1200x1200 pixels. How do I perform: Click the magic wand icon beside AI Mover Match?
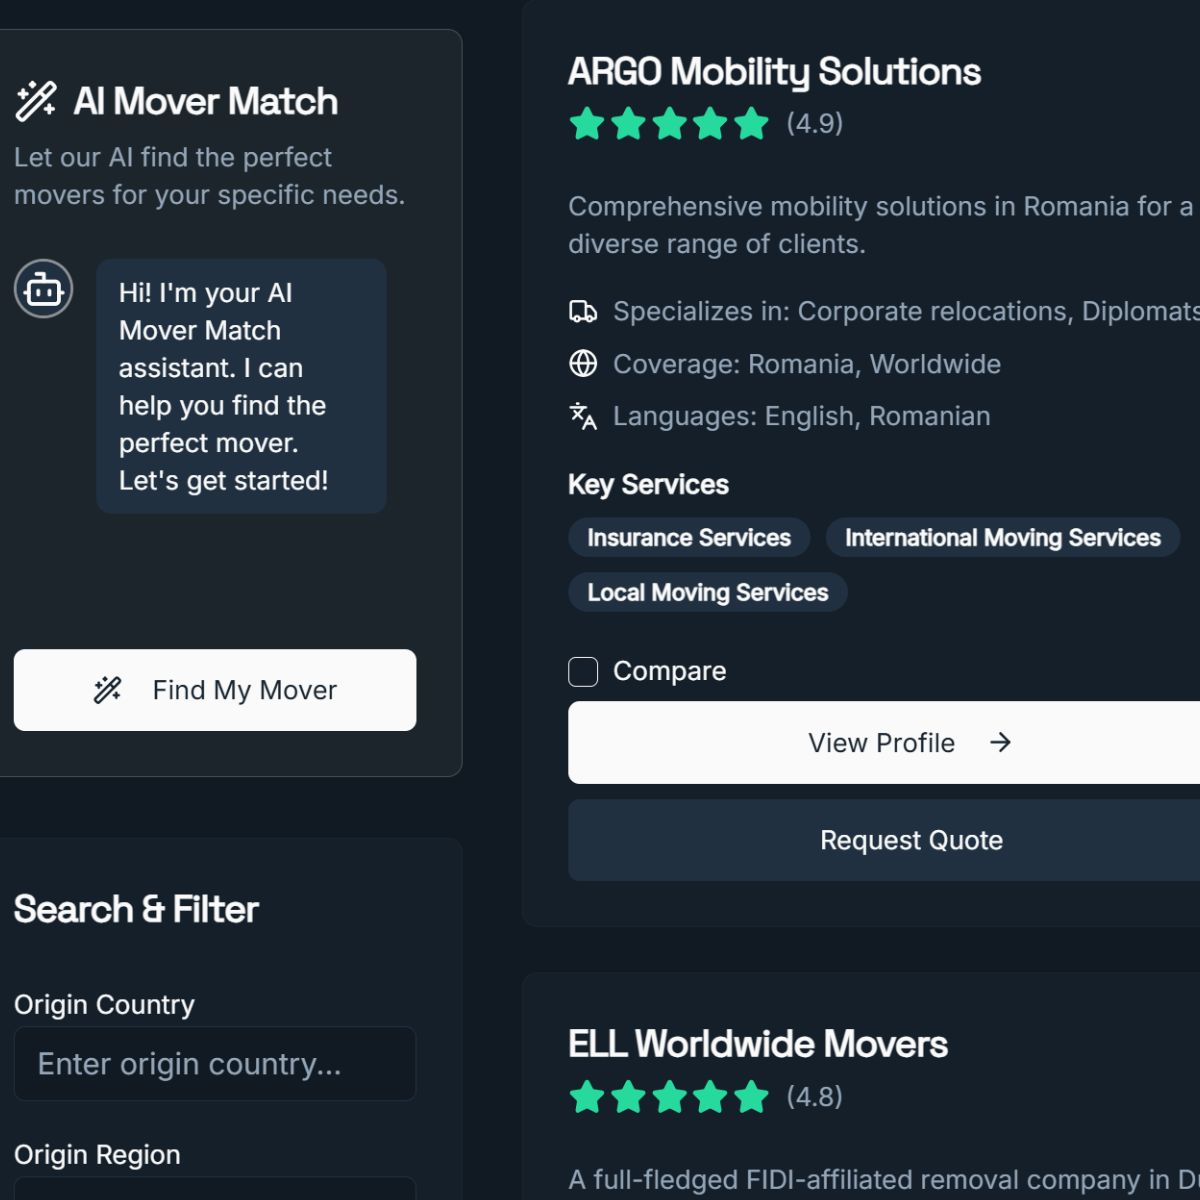[x=36, y=101]
